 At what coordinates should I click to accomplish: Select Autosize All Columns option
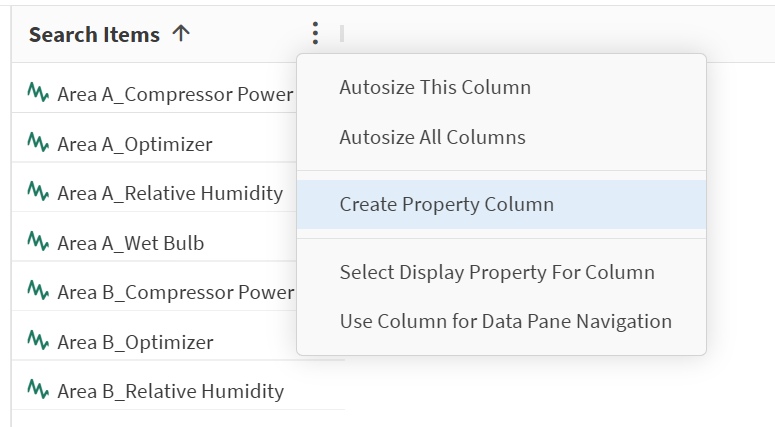tap(432, 137)
